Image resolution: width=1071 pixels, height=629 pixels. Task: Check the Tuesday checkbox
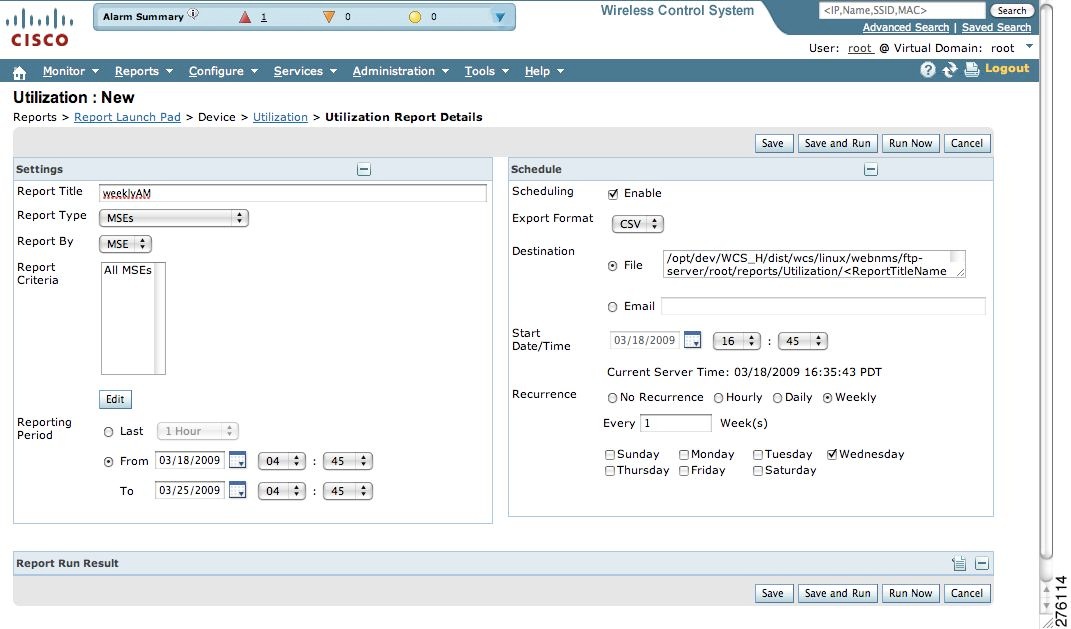coord(757,455)
